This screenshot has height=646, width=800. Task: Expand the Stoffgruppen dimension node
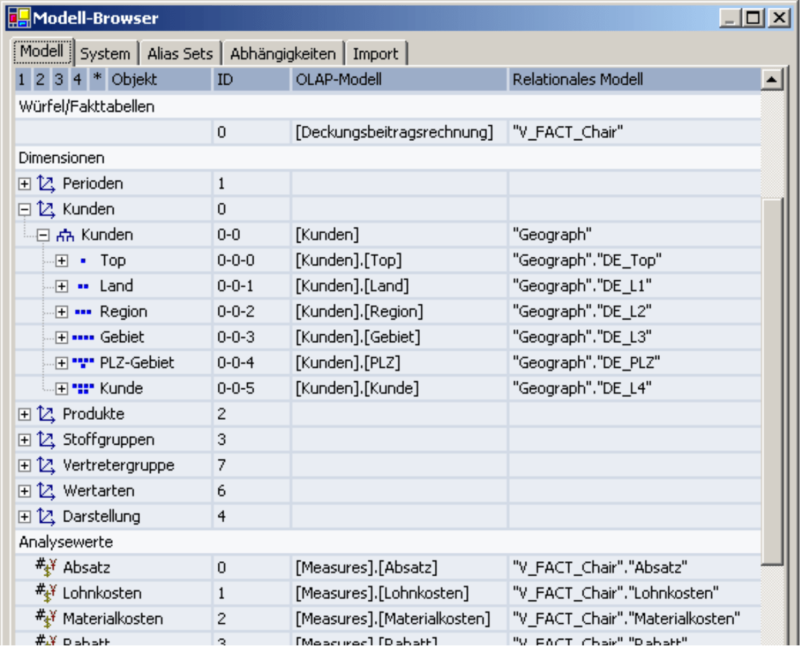coord(24,440)
